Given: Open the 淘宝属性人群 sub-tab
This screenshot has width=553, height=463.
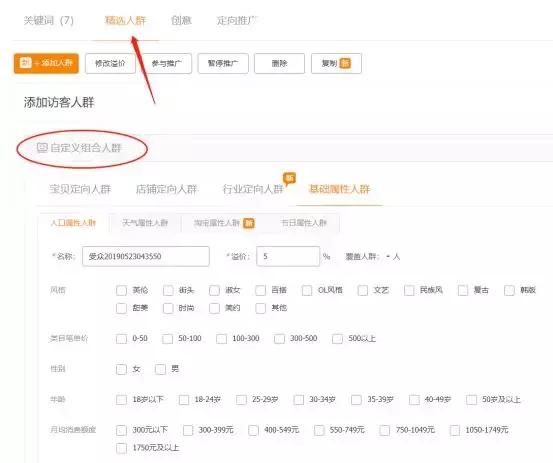Looking at the screenshot, I should (224, 223).
